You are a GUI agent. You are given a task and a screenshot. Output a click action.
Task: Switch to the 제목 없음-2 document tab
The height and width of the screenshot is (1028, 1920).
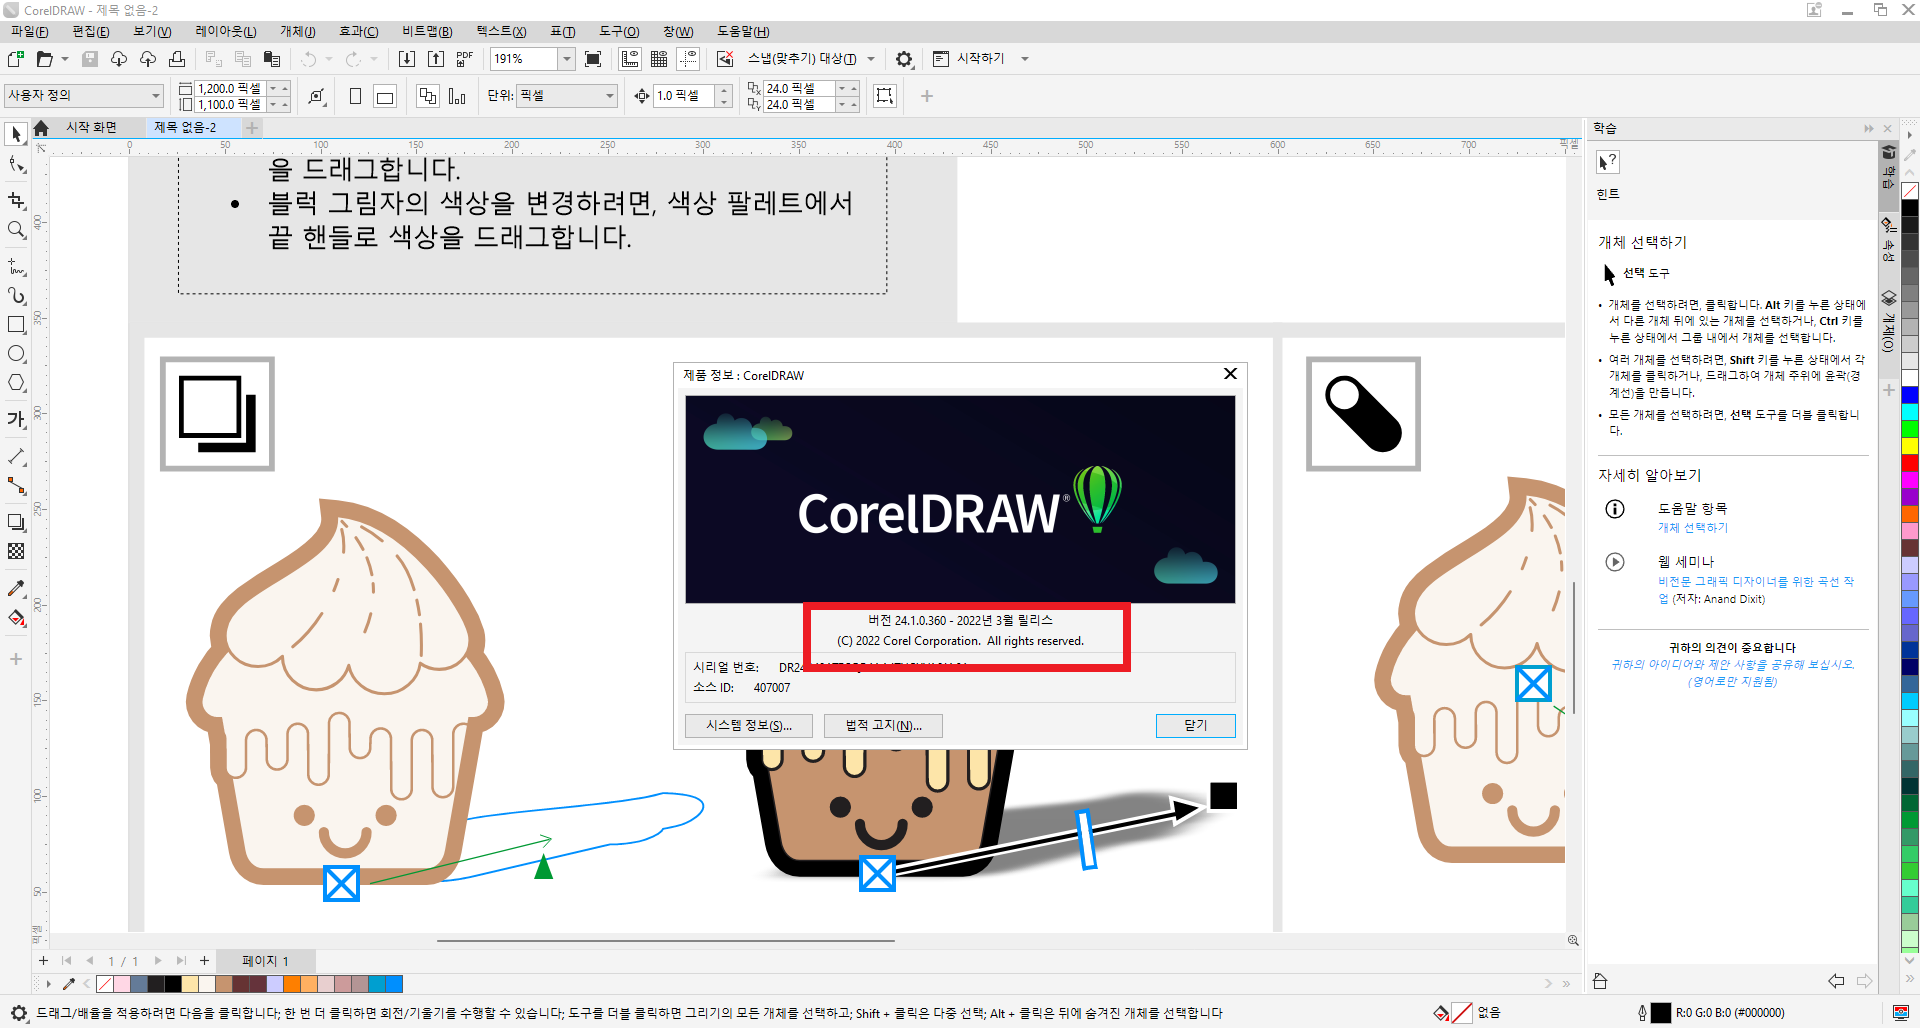click(x=185, y=127)
